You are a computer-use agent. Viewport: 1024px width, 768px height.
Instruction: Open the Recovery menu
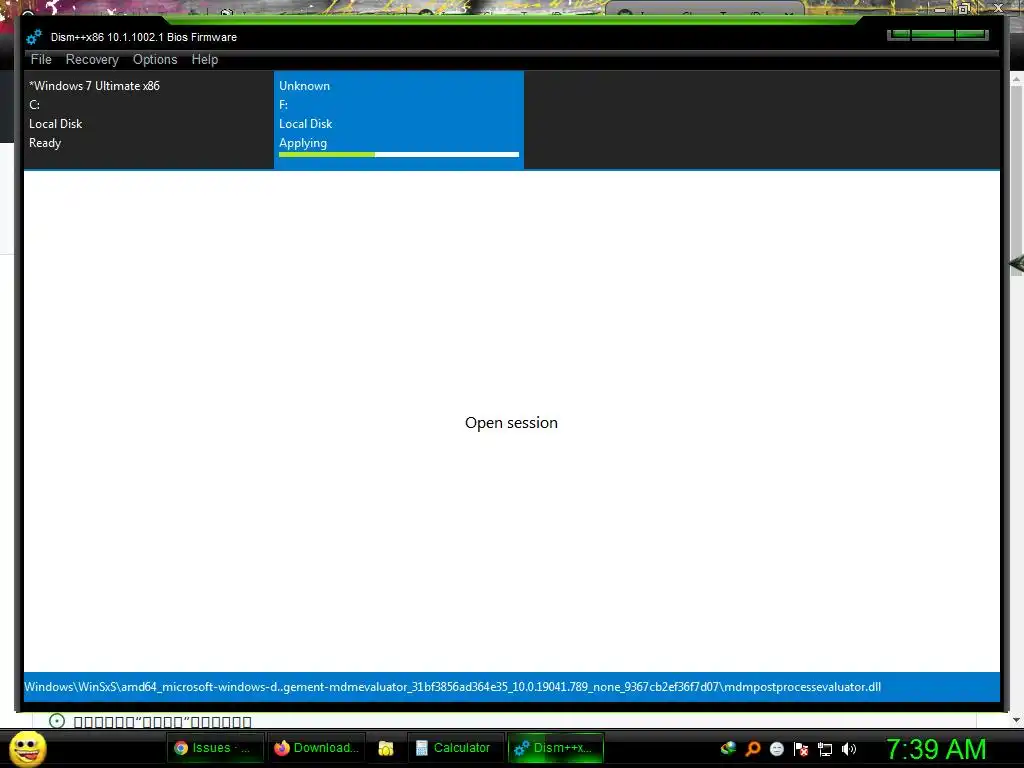click(92, 59)
